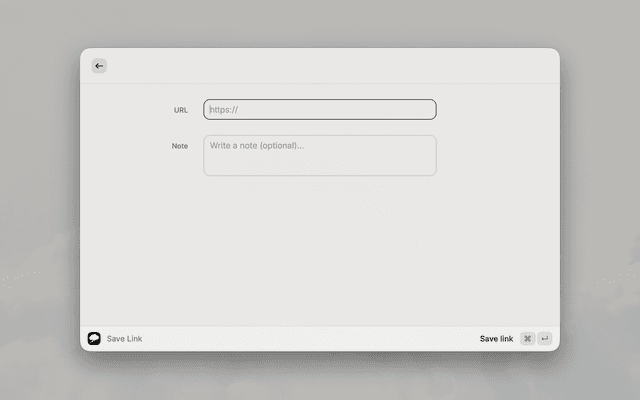Select the Save Link command title
This screenshot has width=640, height=400.
point(124,339)
